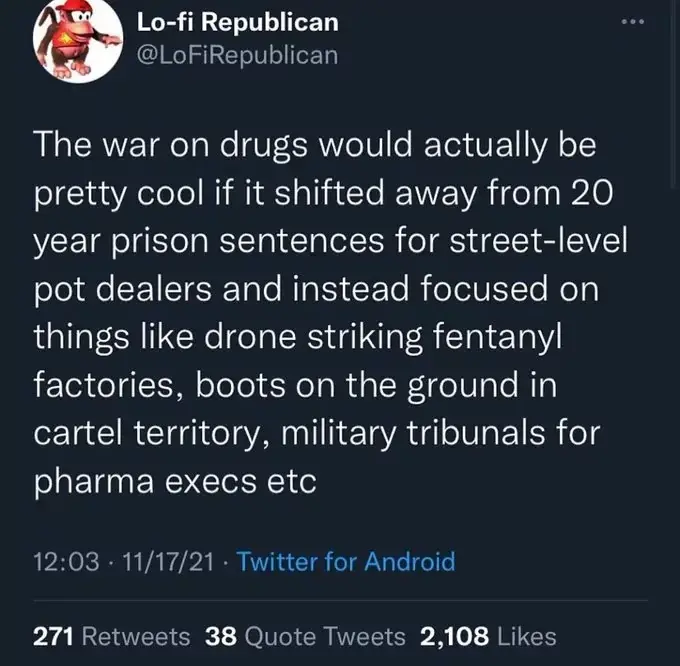The width and height of the screenshot is (680, 666).
Task: Click the divider line above stats row
Action: coord(340,601)
